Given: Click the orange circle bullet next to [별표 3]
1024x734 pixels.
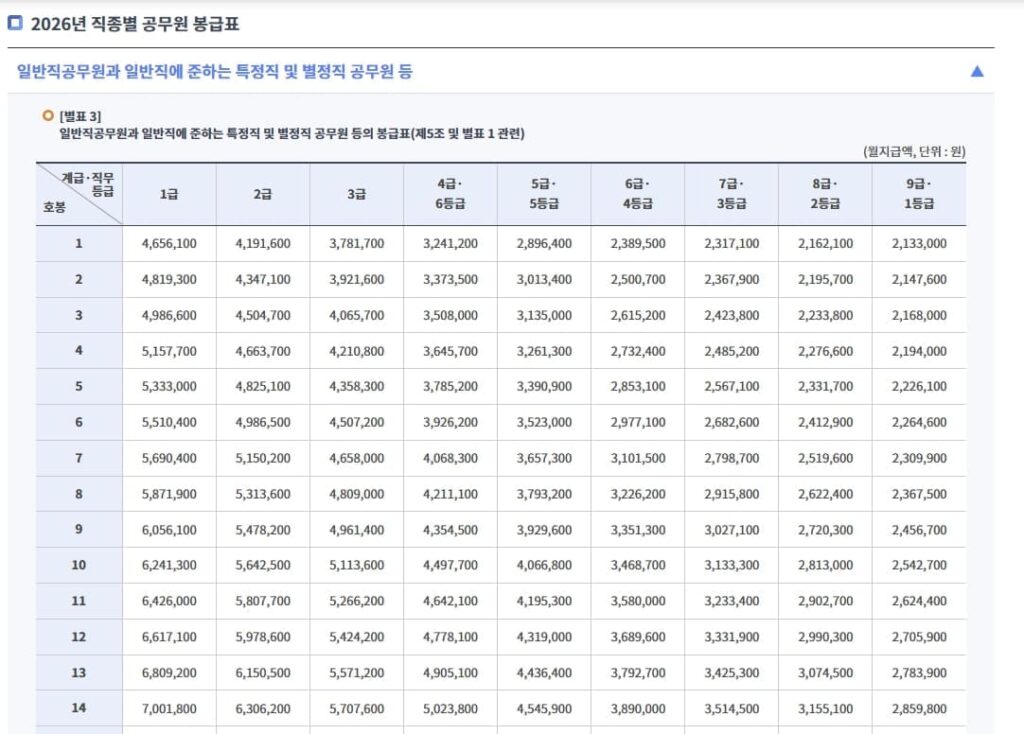Looking at the screenshot, I should (48, 116).
